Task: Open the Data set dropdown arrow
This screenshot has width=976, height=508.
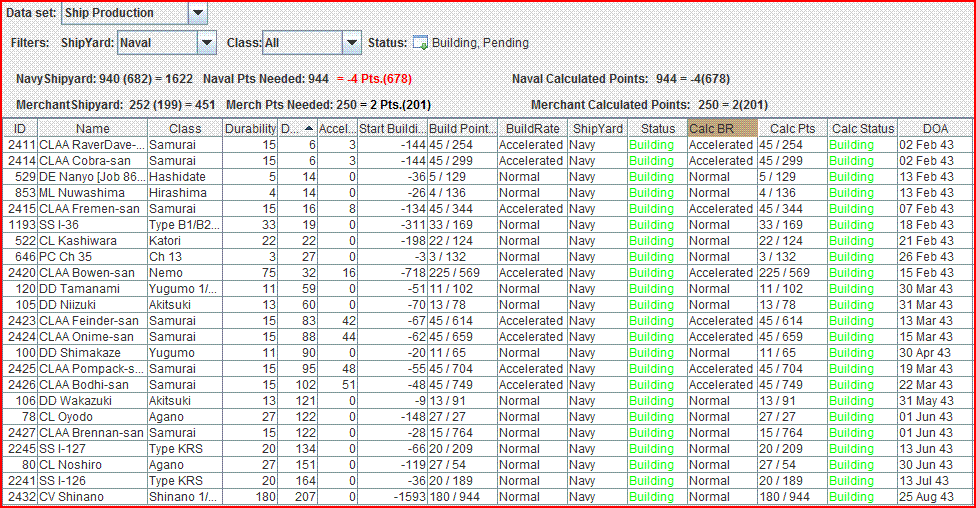Action: pos(198,13)
